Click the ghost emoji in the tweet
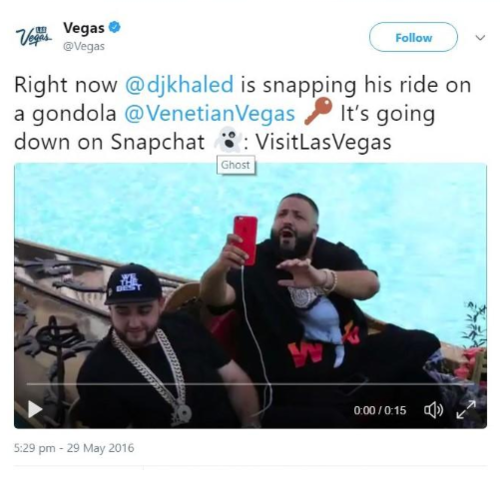 point(228,141)
